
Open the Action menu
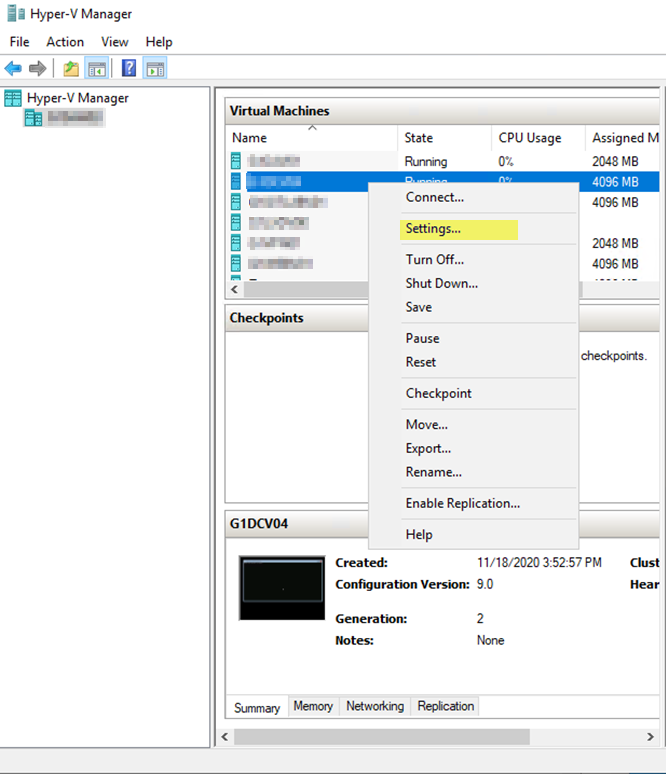point(65,42)
